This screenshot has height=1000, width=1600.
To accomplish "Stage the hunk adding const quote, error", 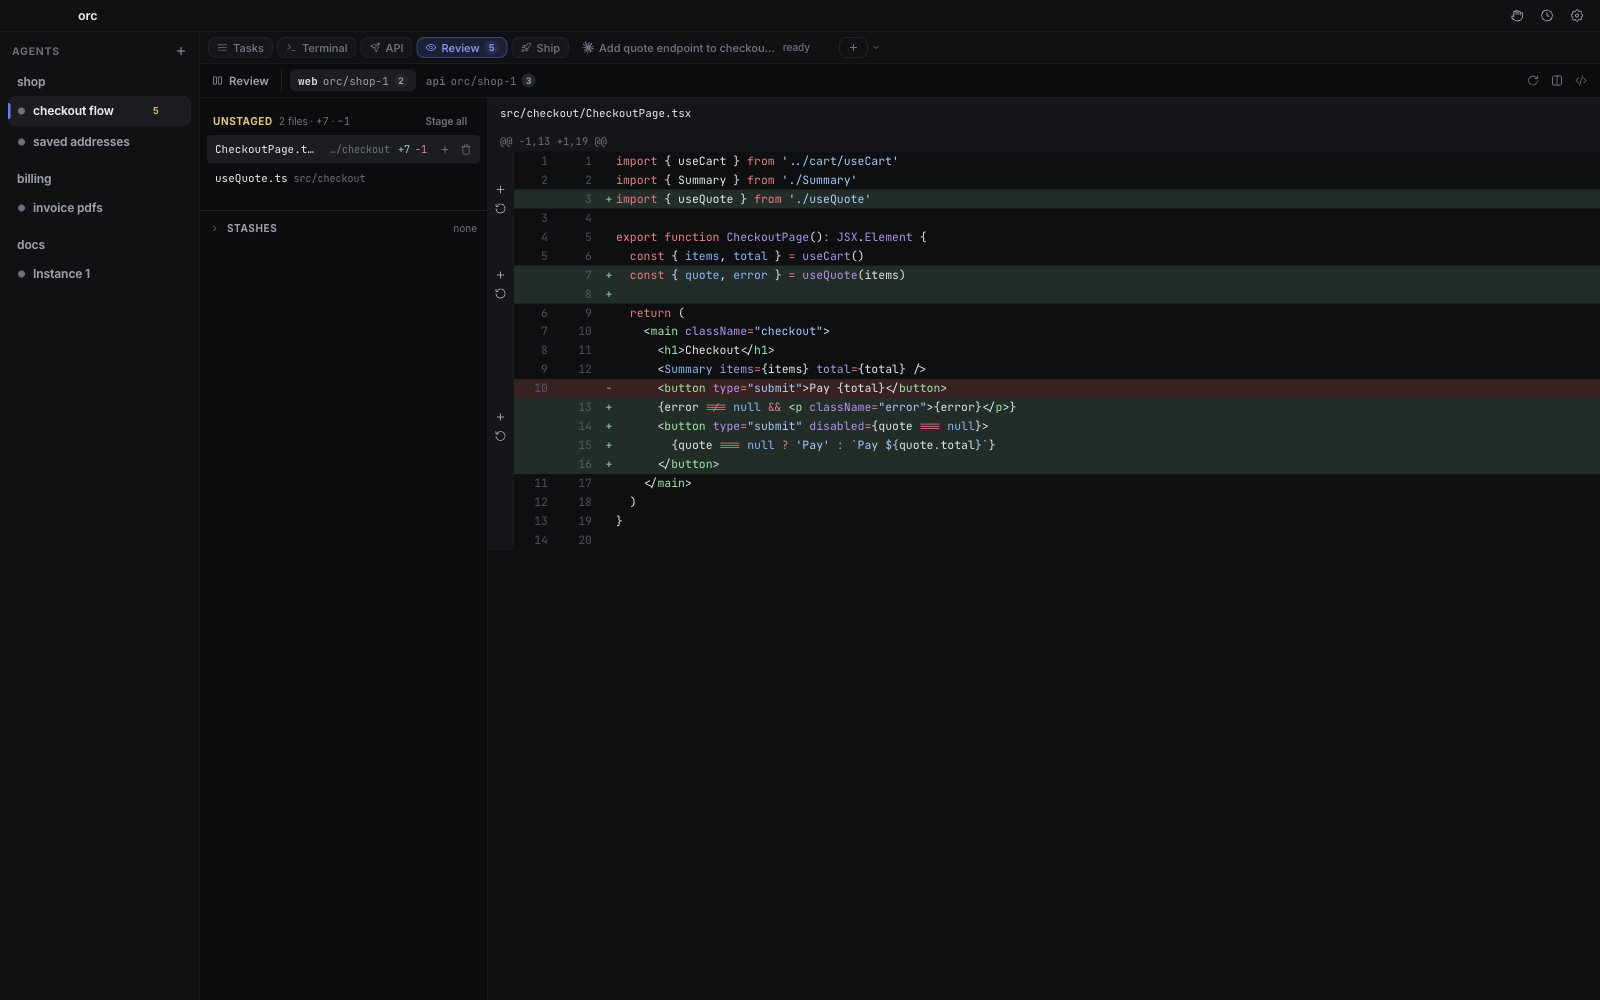I will coord(500,275).
